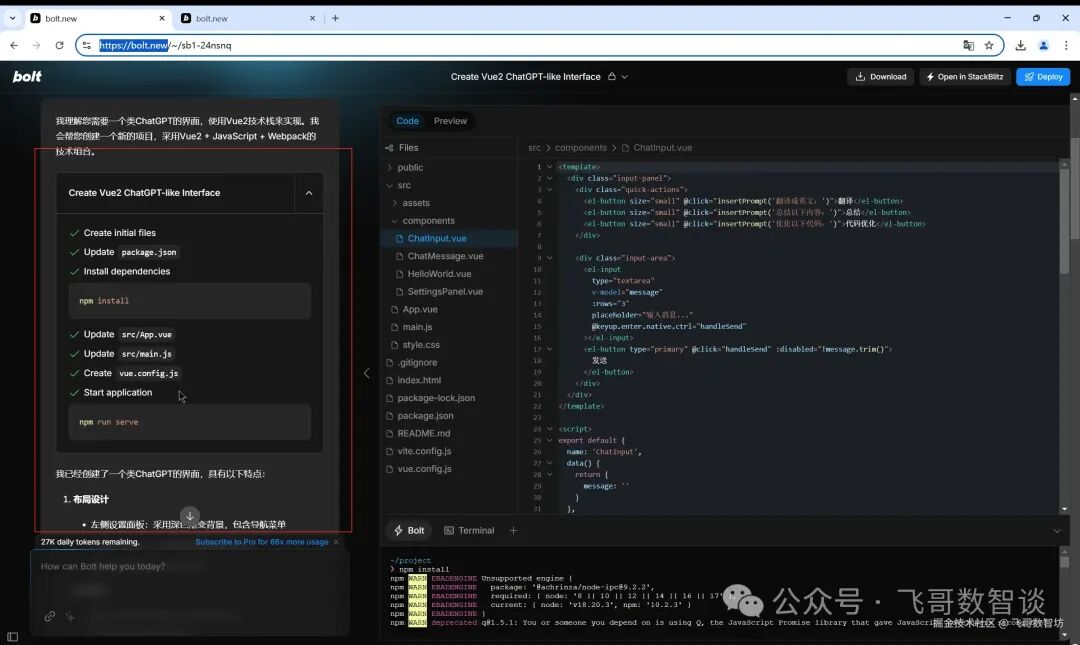The height and width of the screenshot is (645, 1080).
Task: Click src in the breadcrumb
Action: pos(534,147)
